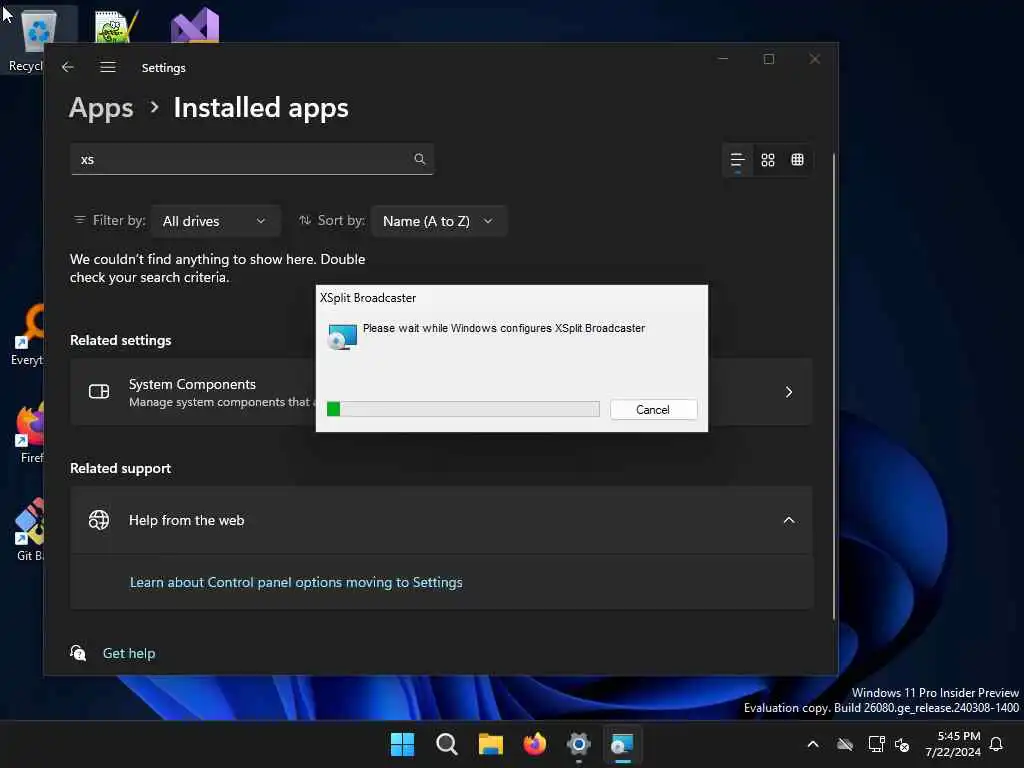Switch to list view layout
This screenshot has height=768, width=1024.
pos(737,160)
